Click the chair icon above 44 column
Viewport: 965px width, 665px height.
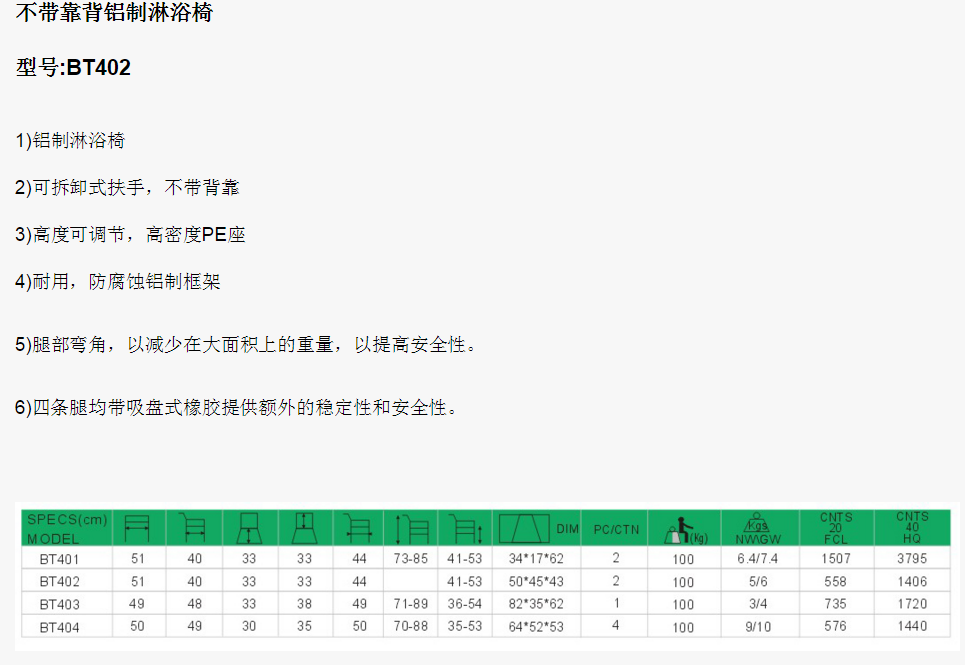(x=358, y=527)
